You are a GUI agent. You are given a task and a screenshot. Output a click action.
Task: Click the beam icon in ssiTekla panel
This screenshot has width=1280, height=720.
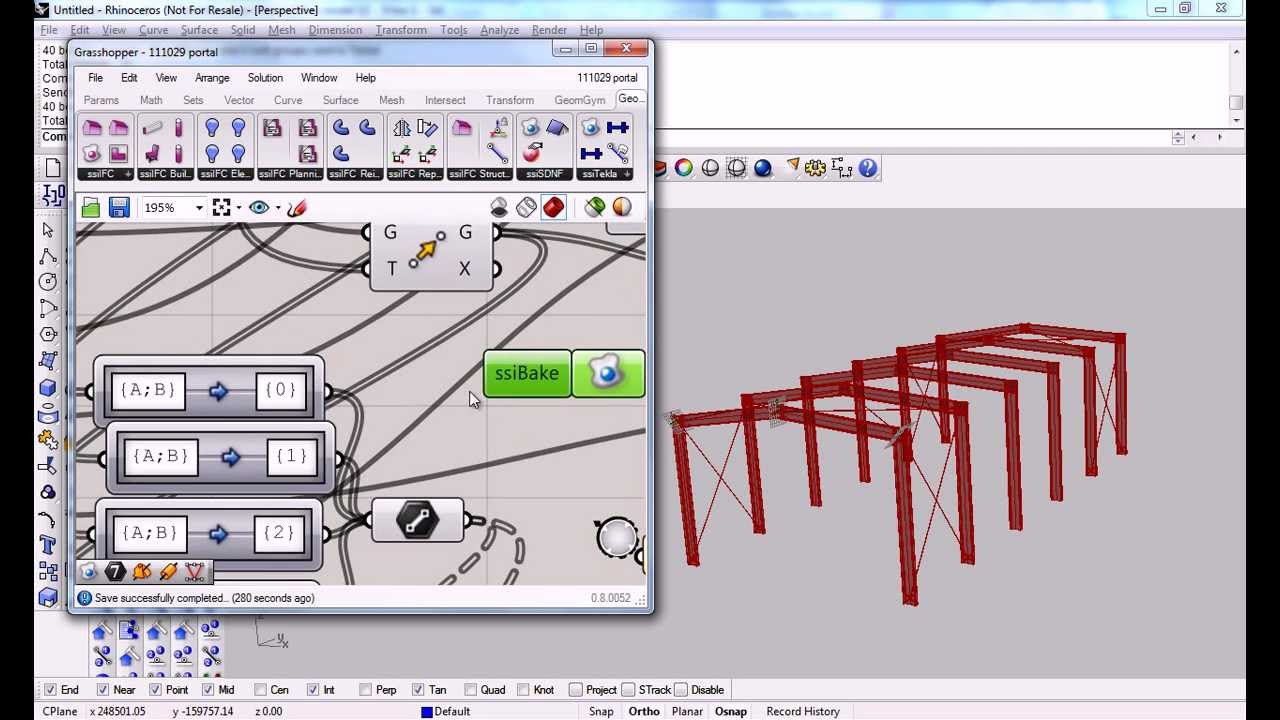(x=617, y=128)
